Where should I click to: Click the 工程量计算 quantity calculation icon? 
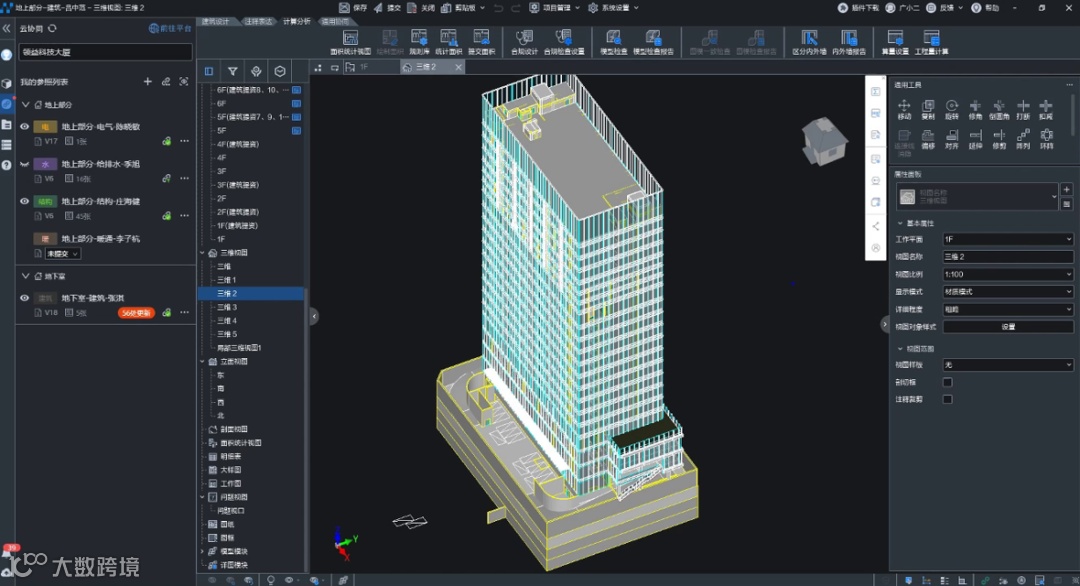(x=931, y=41)
